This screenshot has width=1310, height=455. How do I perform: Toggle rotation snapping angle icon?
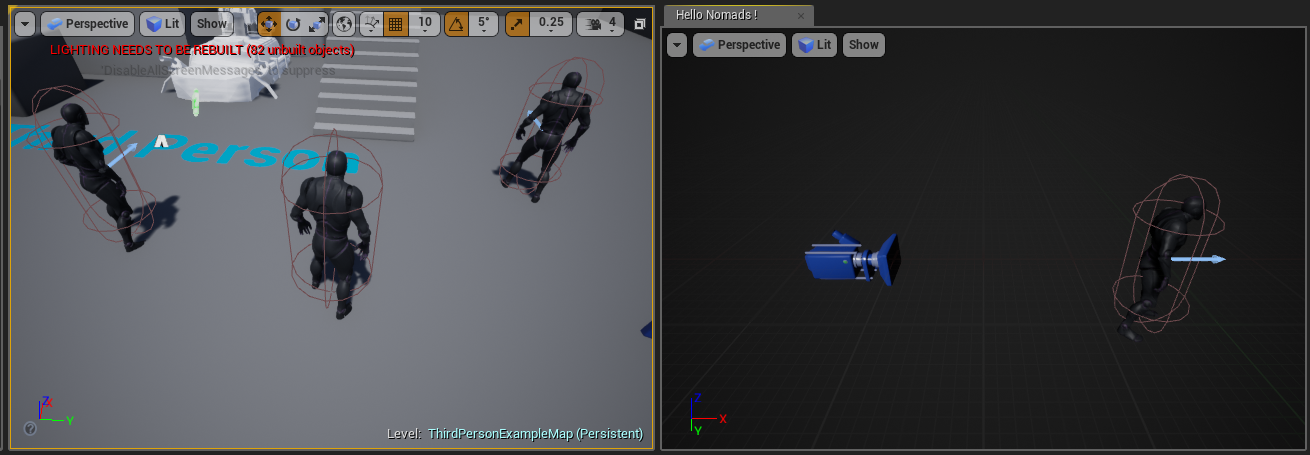(x=456, y=23)
